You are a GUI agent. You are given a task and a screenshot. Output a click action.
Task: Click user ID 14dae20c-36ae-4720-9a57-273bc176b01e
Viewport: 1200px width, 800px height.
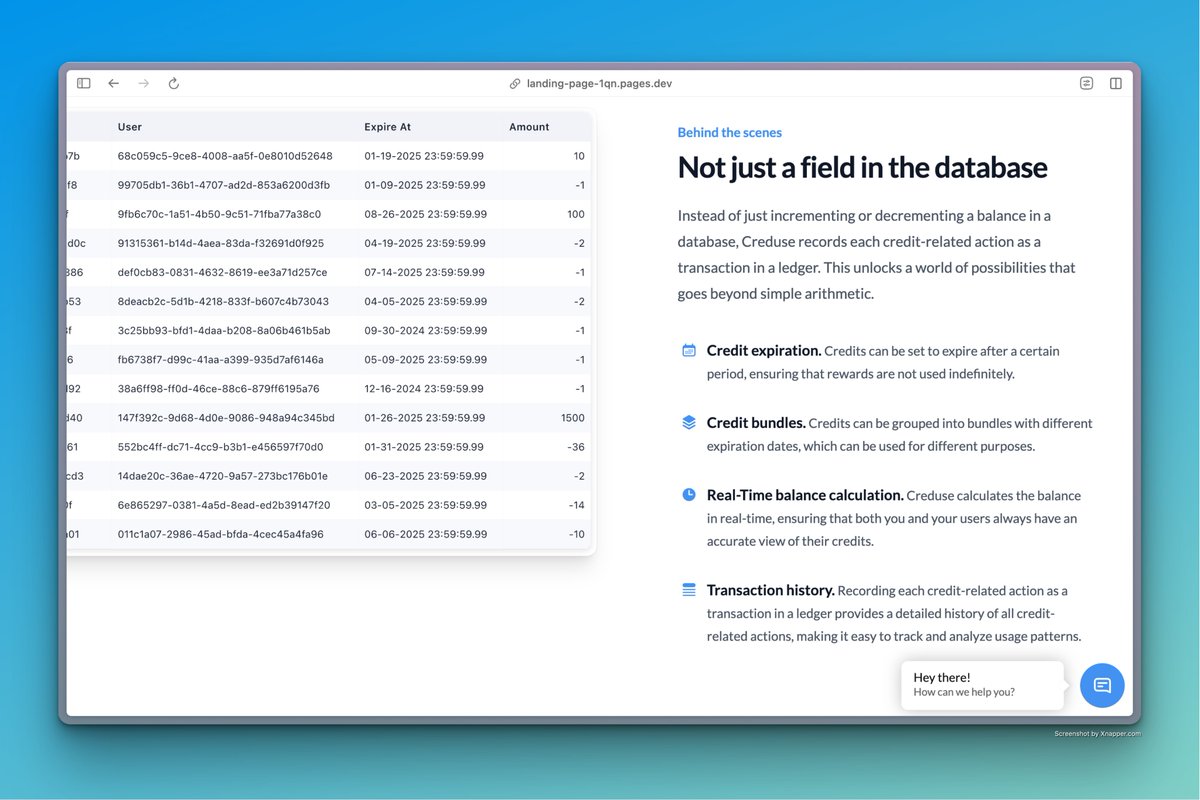point(223,475)
